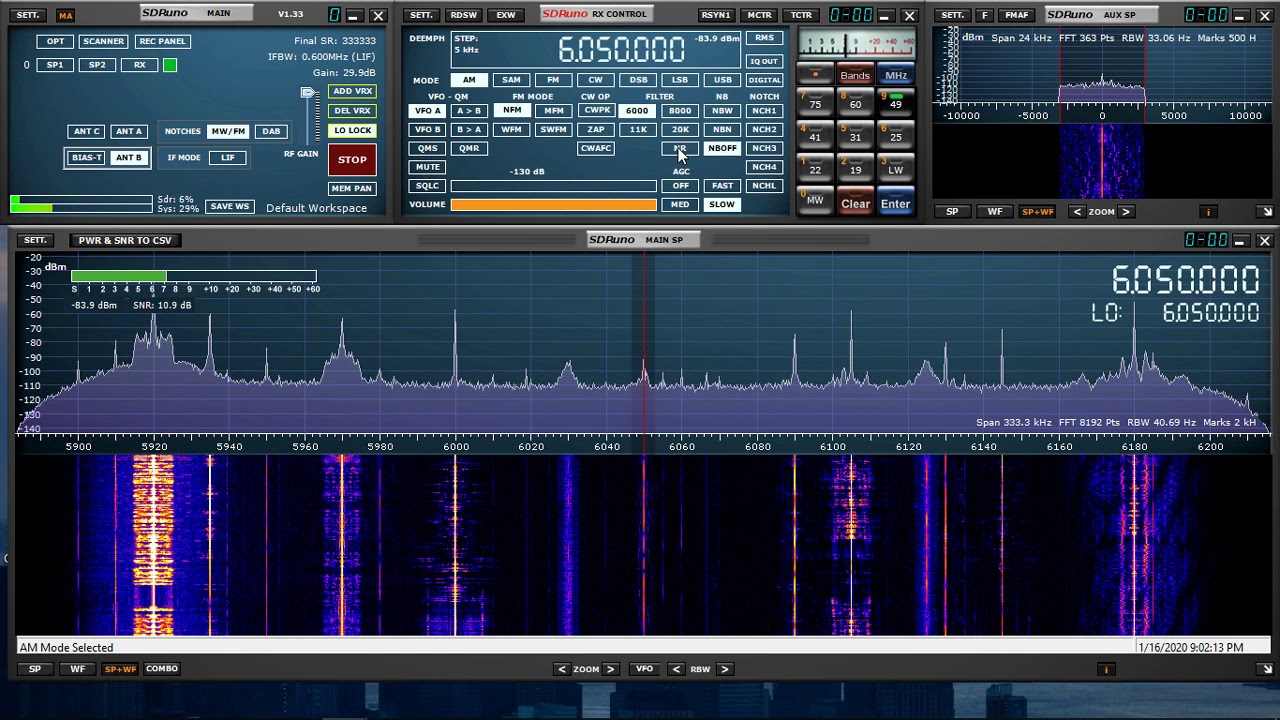The width and height of the screenshot is (1280, 720).
Task: Set AGC to FAST
Action: [722, 186]
